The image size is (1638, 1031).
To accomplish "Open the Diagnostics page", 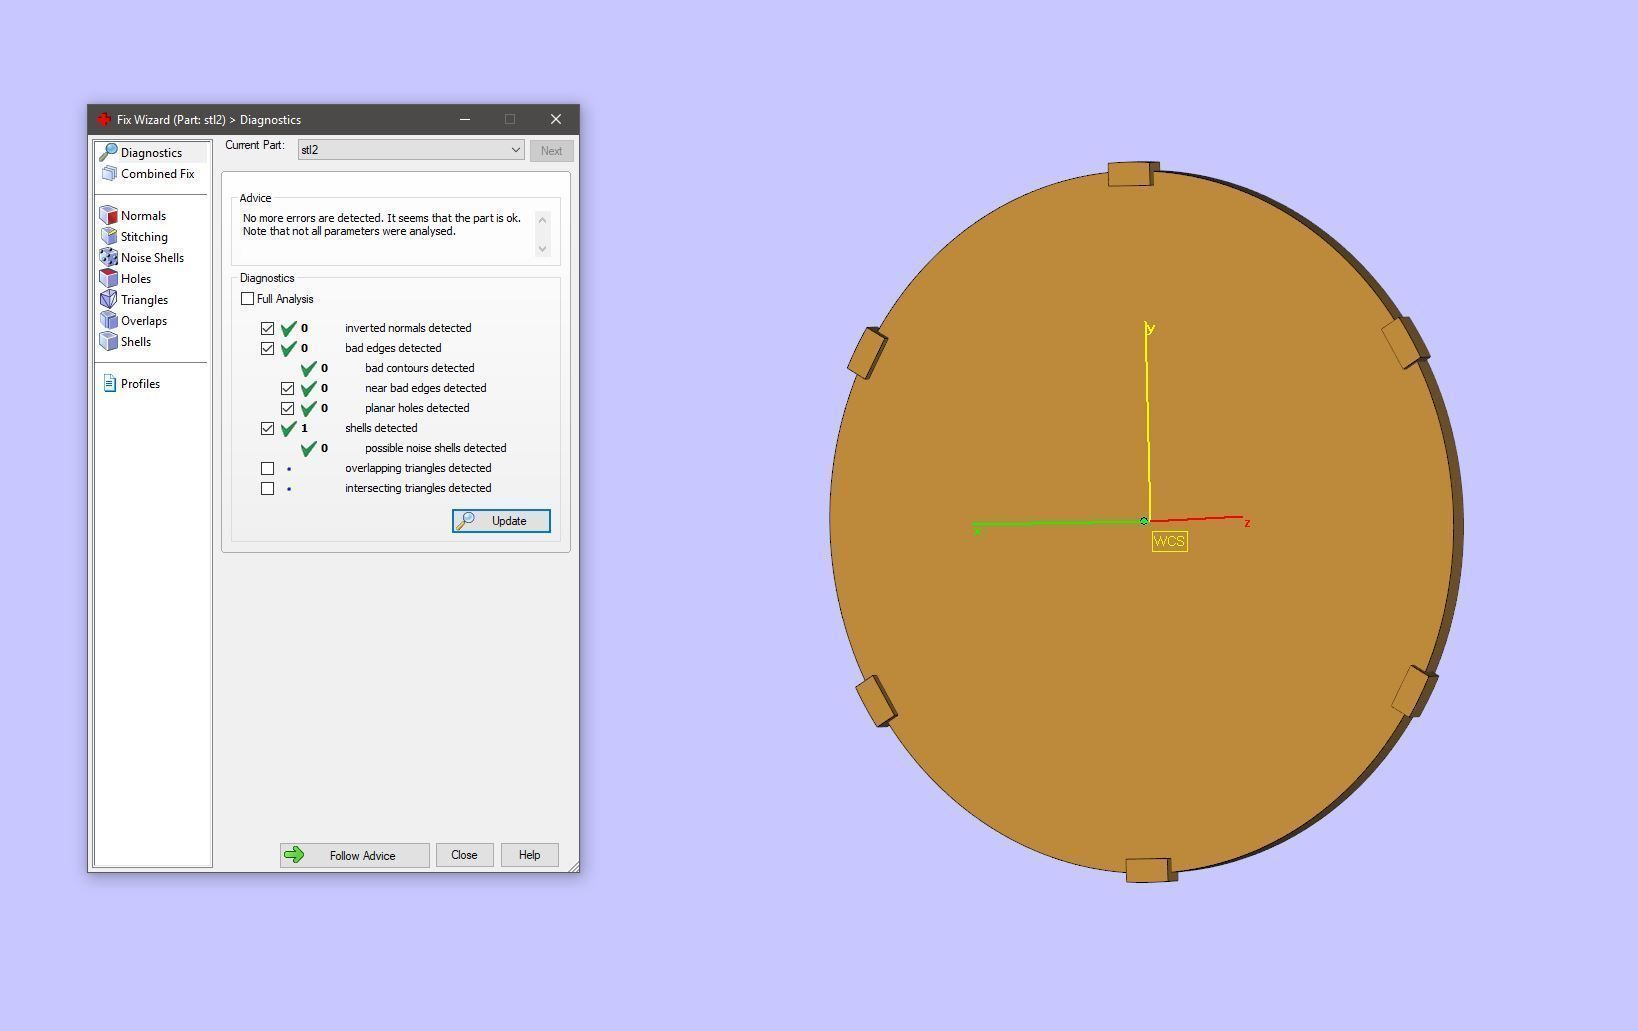I will [x=152, y=152].
